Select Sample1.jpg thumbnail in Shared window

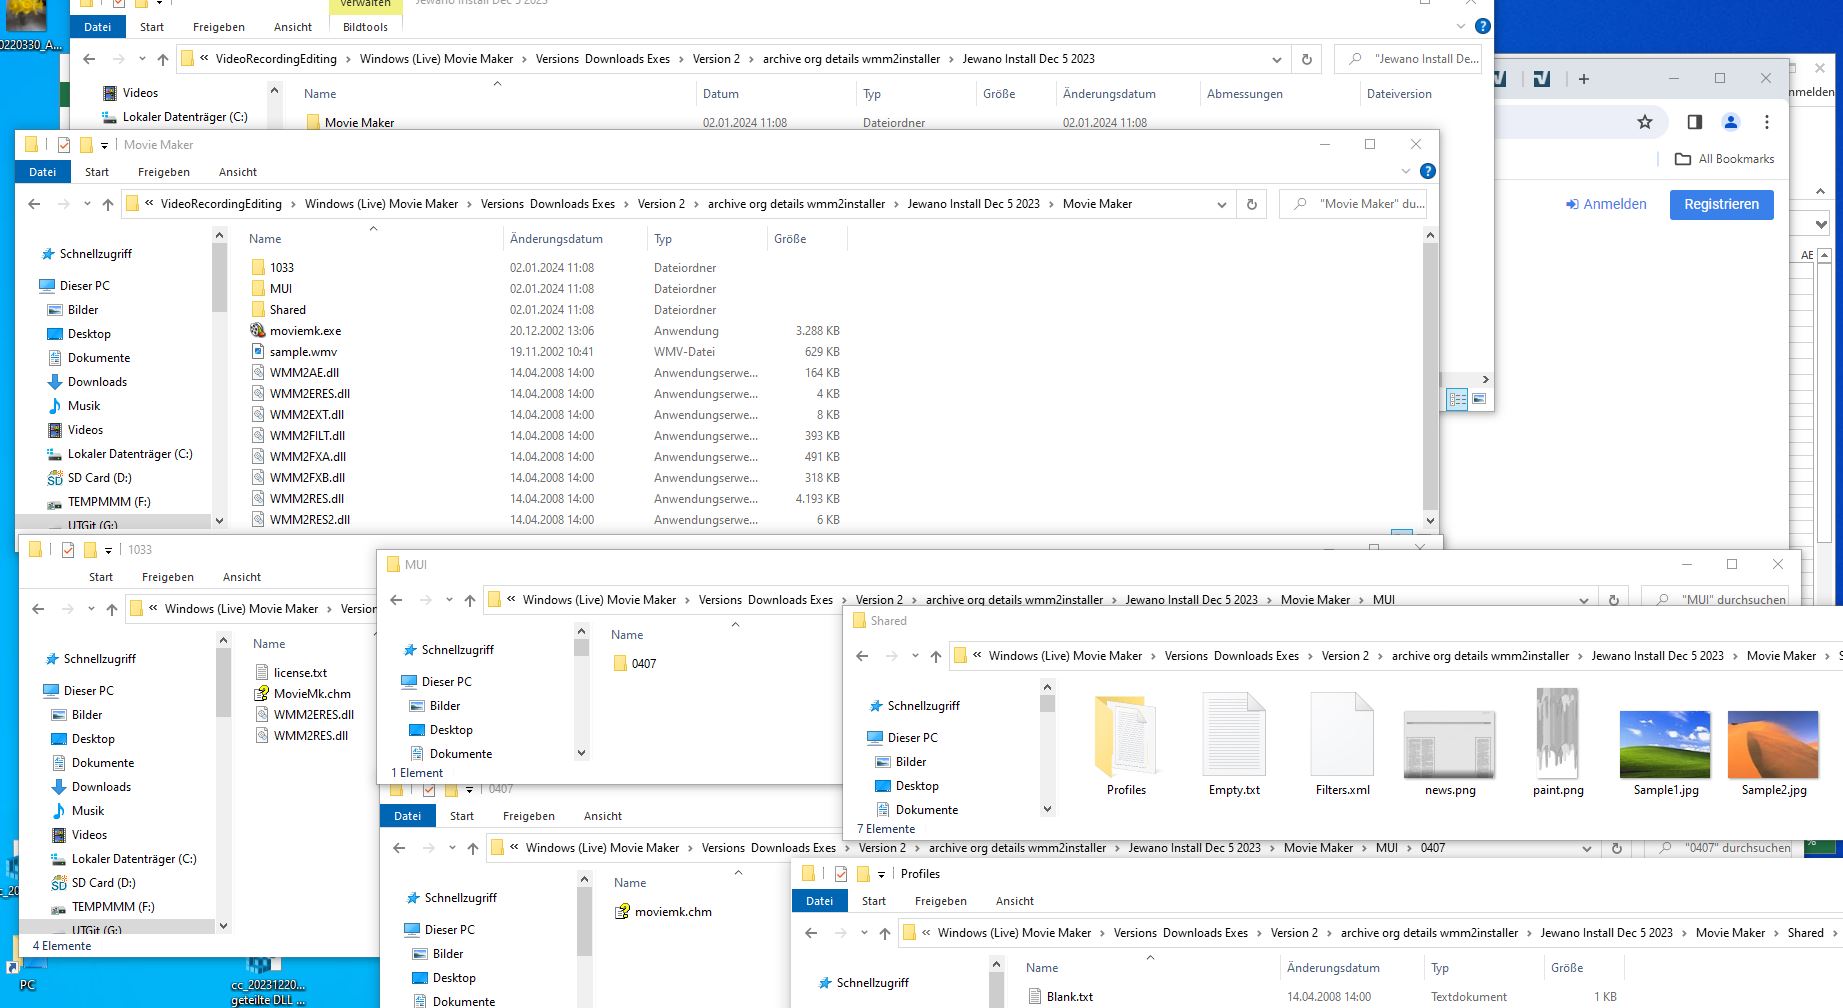pos(1665,745)
